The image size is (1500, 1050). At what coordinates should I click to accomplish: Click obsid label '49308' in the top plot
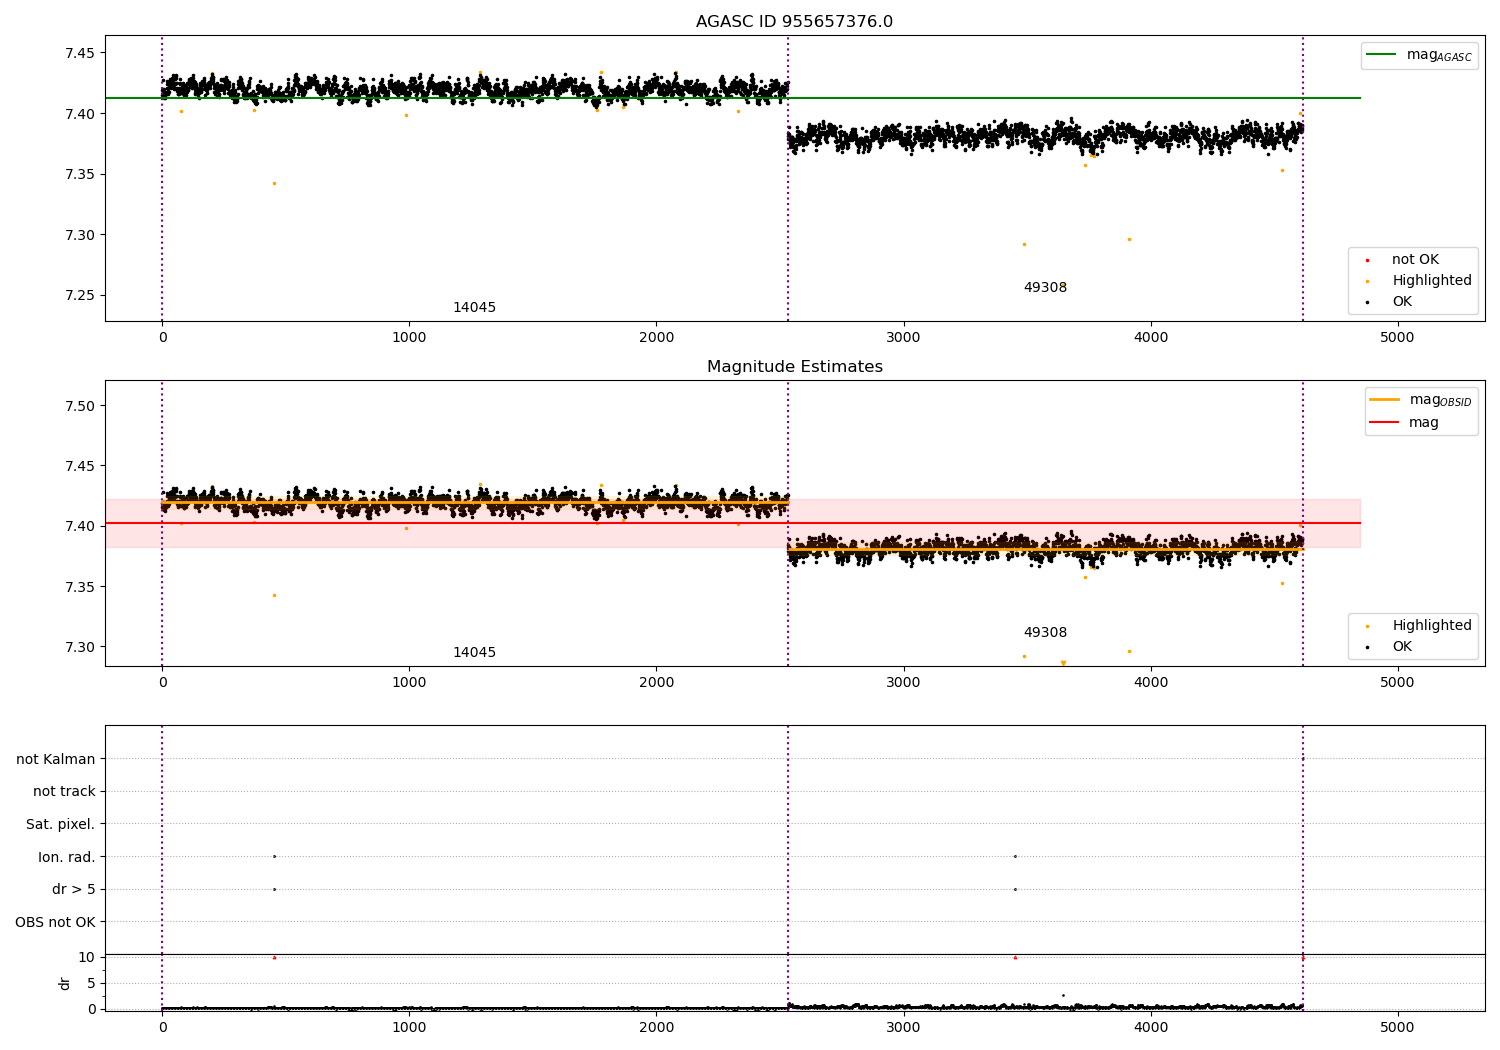(x=1045, y=288)
